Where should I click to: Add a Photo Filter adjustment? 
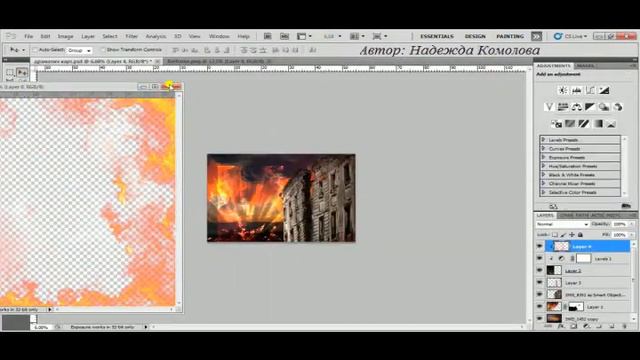[604, 107]
